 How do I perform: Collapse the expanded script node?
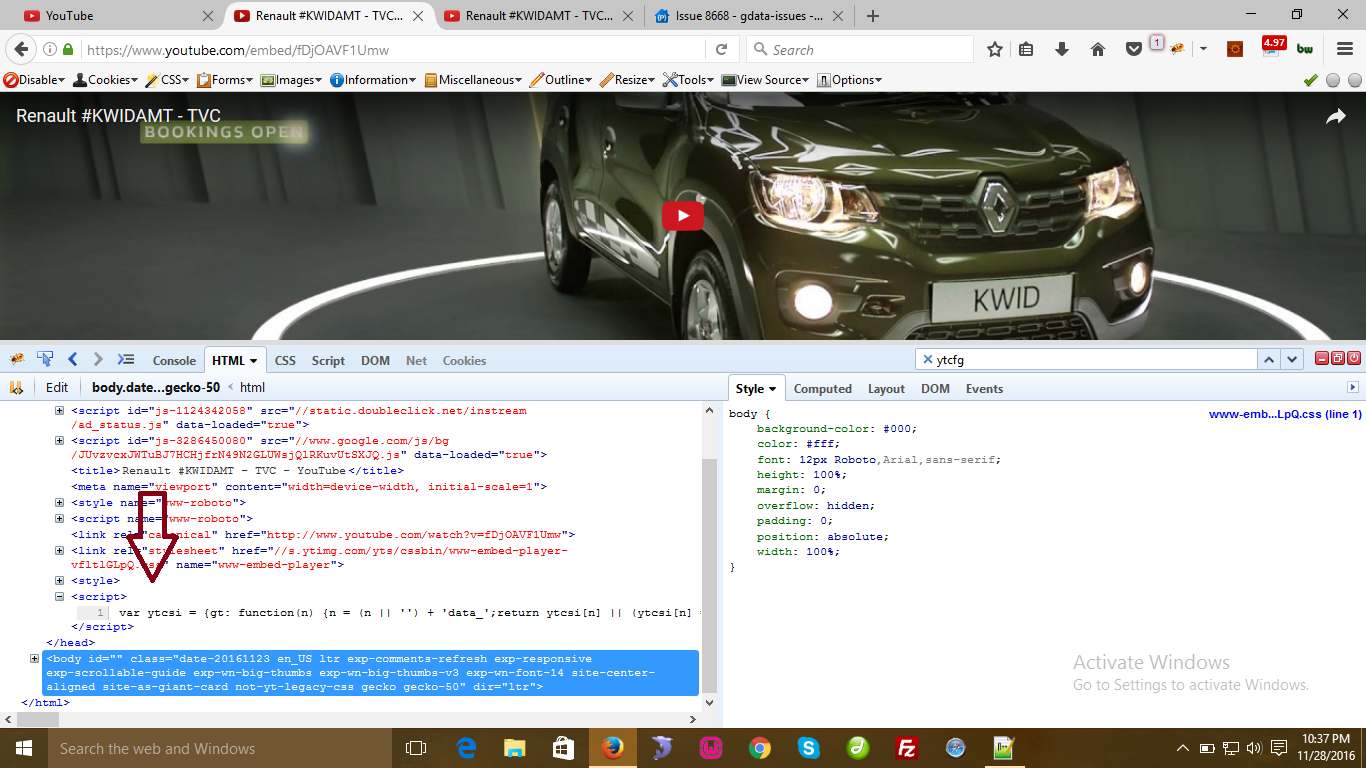tap(60, 596)
